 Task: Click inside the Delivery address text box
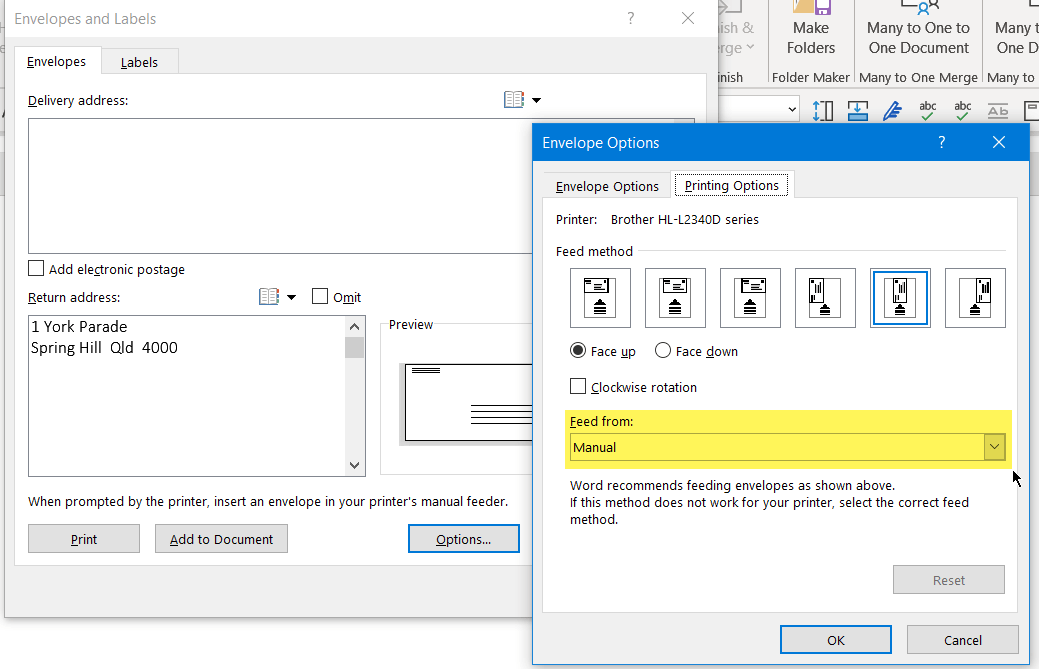pos(280,186)
